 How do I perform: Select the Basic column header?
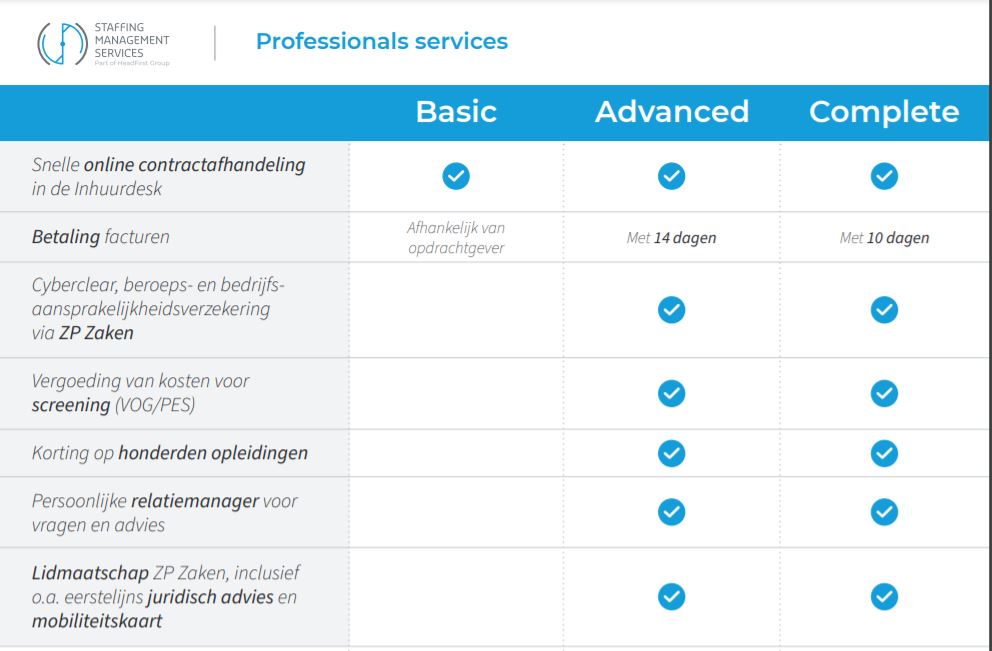pos(456,112)
